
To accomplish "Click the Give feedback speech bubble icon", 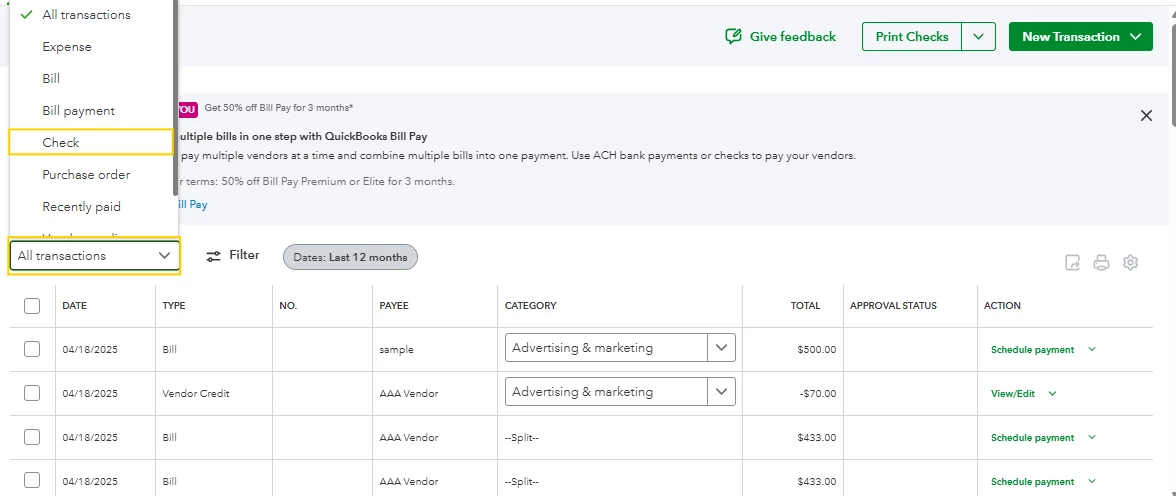I will point(733,37).
